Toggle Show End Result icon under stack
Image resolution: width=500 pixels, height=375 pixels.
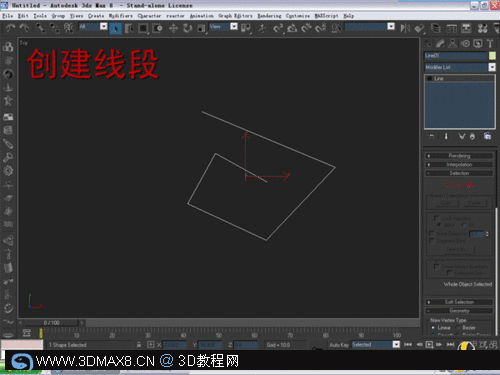pos(446,136)
